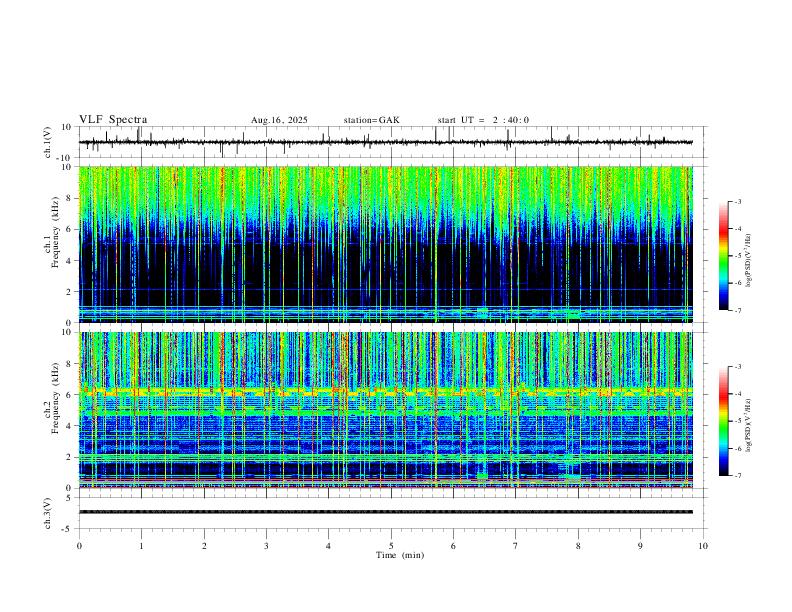Click the ch.3 flat voltage trace

point(386,512)
